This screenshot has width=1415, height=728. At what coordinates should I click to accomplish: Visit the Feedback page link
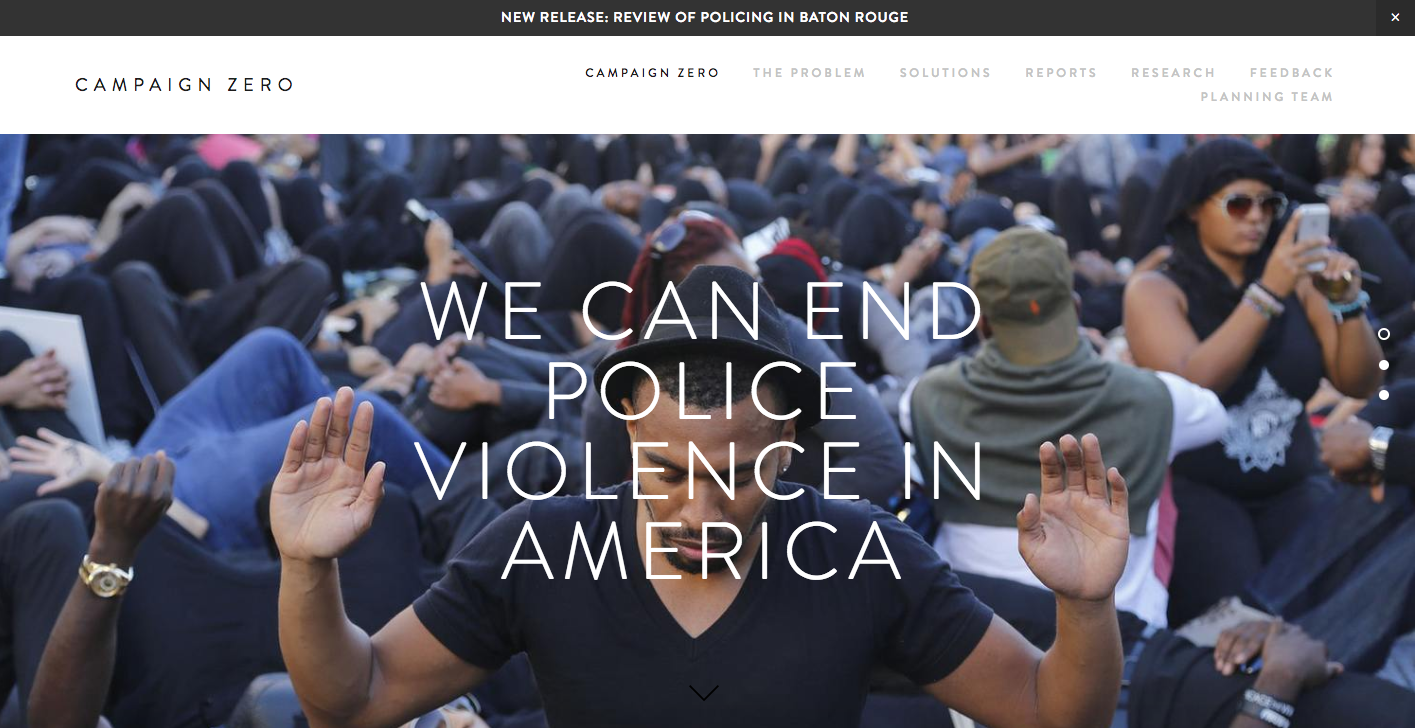[1291, 73]
